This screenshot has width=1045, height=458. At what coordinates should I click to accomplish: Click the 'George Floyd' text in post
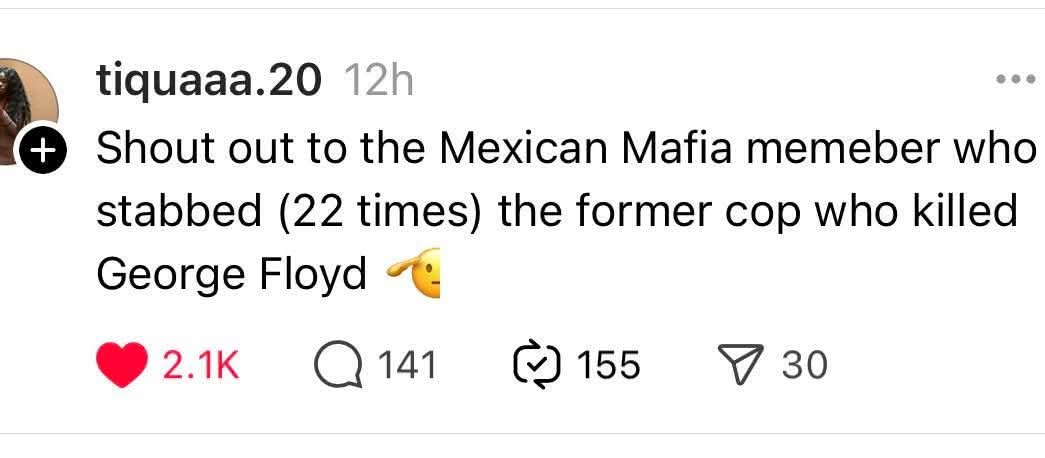point(232,275)
